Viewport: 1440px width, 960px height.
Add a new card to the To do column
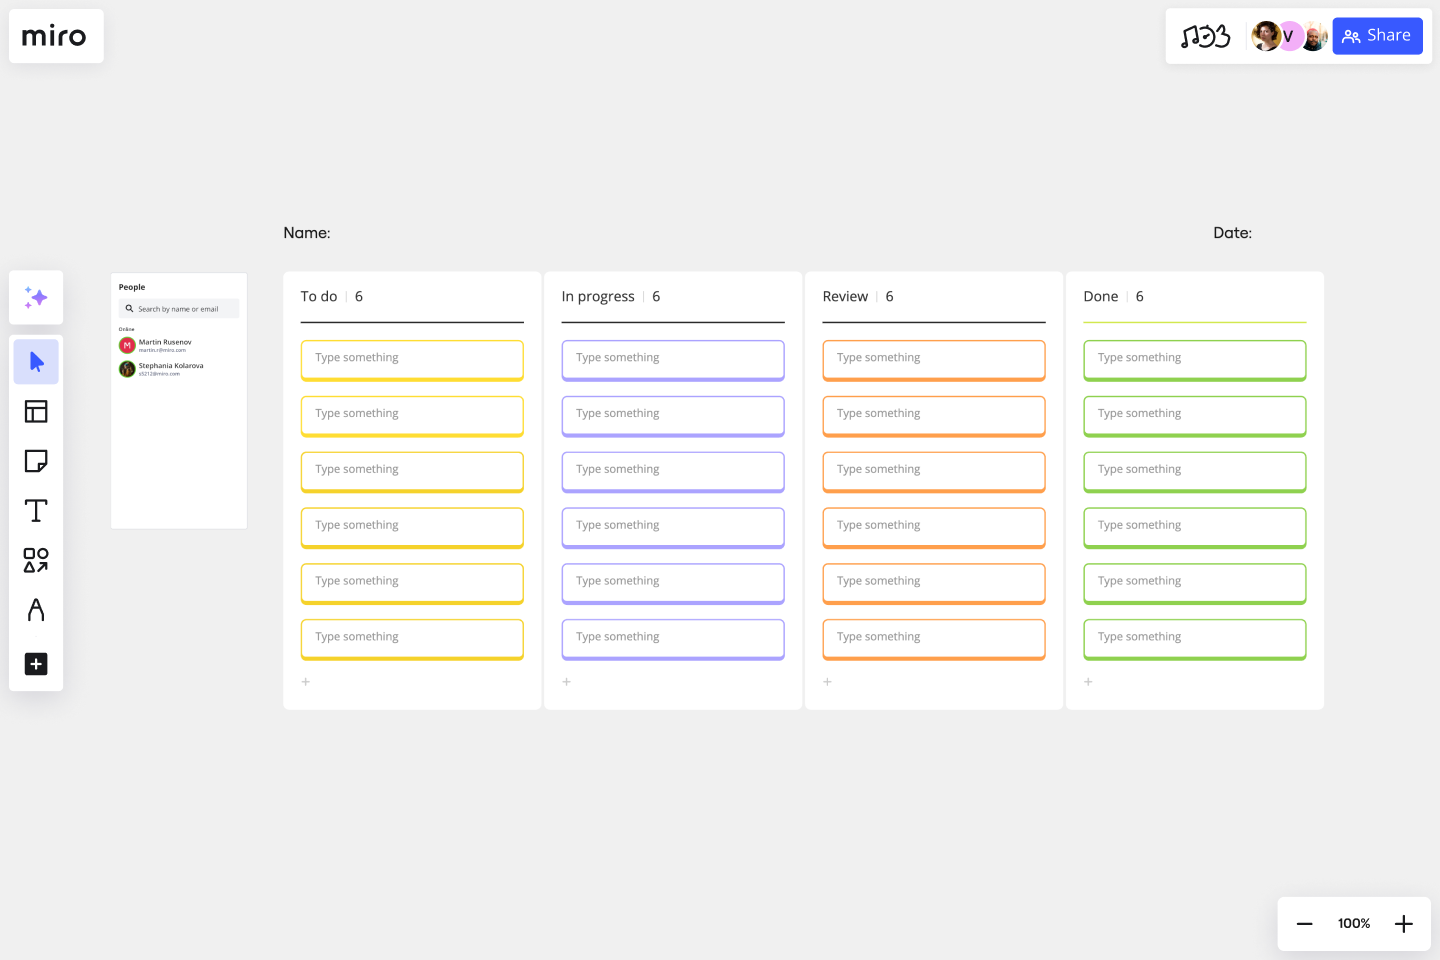click(306, 681)
